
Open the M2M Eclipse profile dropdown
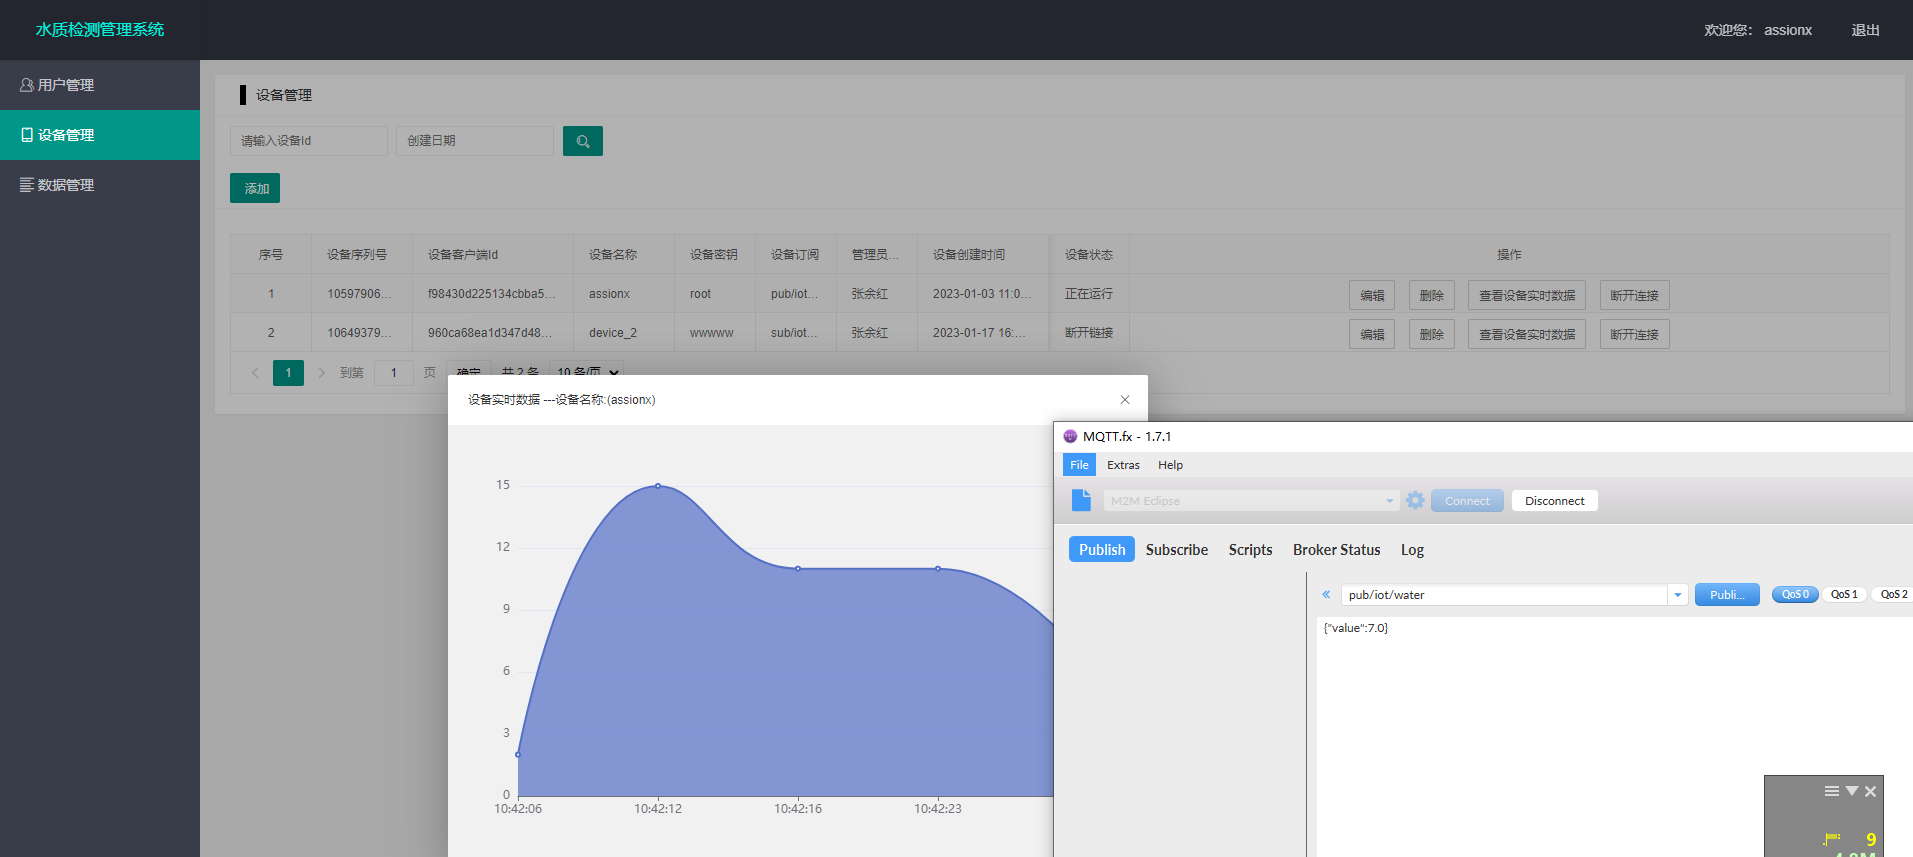(x=1250, y=500)
